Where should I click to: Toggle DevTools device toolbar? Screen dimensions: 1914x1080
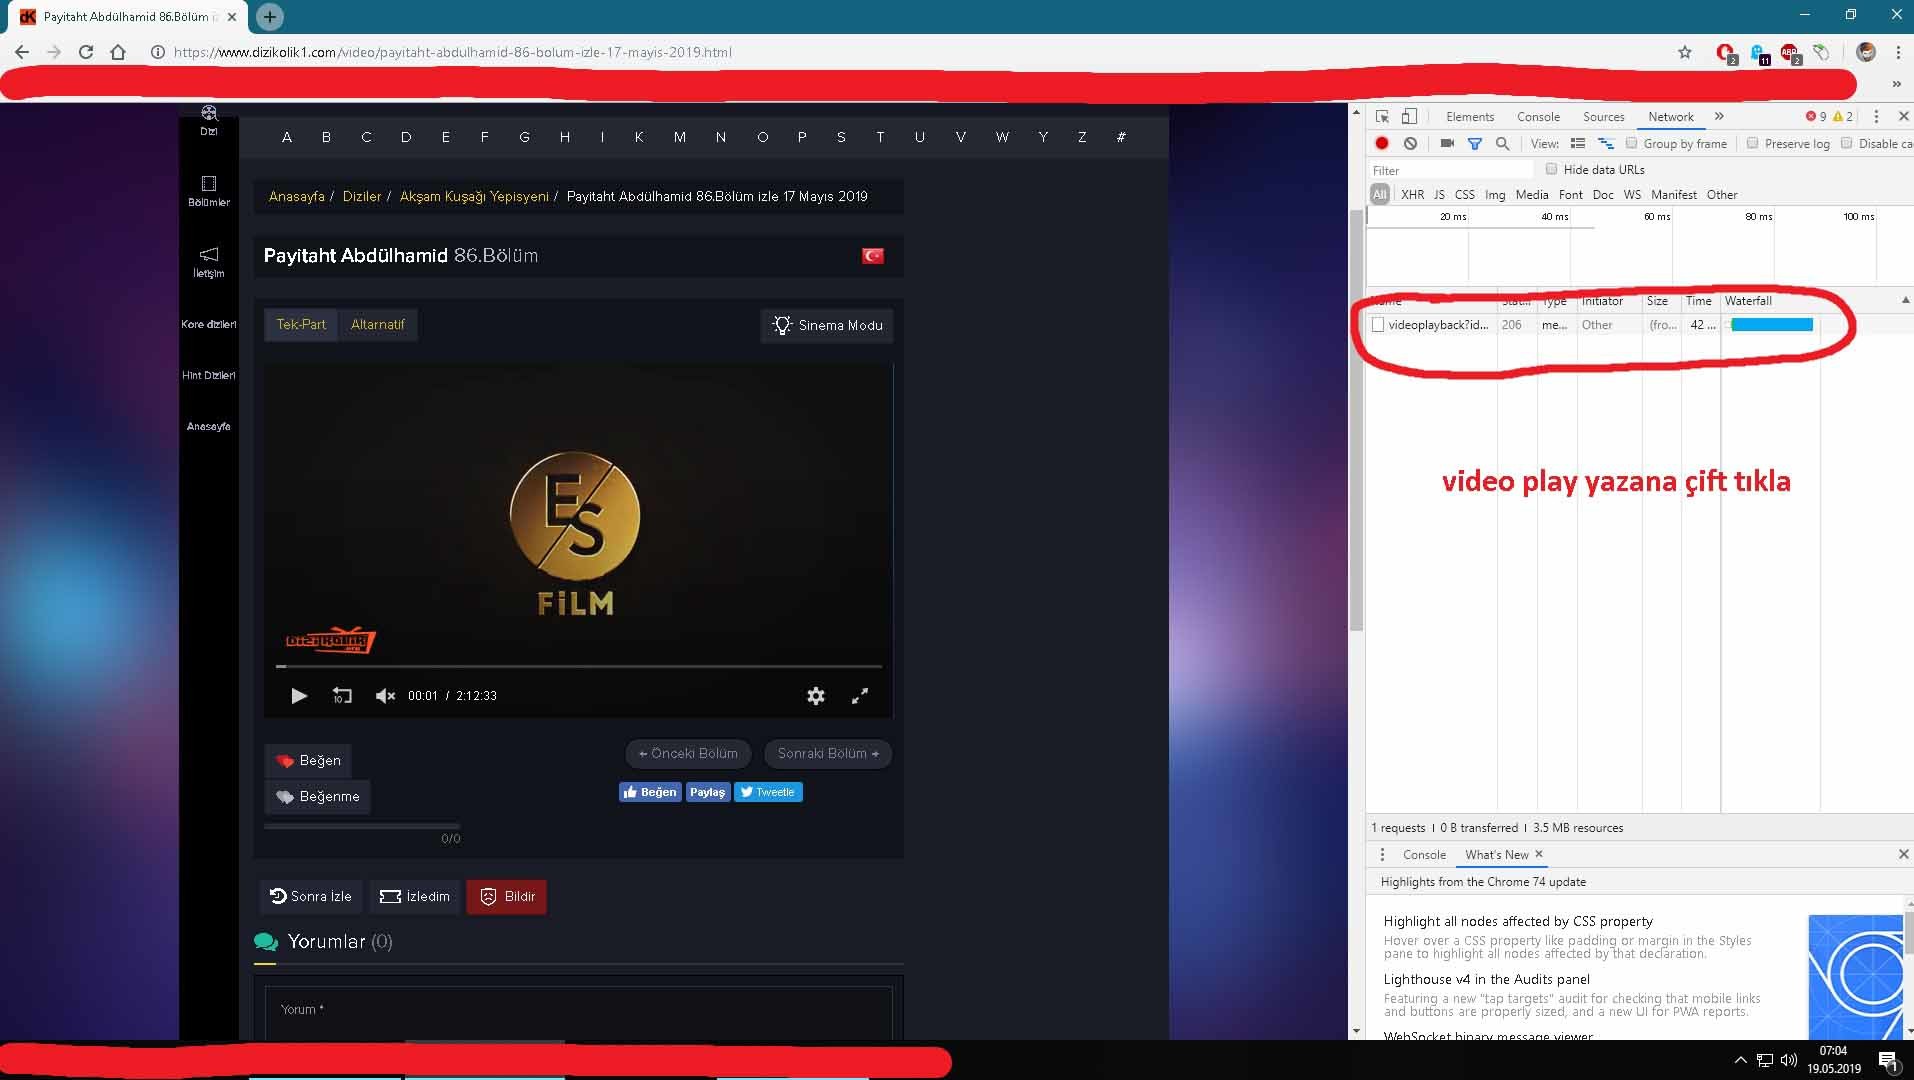(1409, 116)
